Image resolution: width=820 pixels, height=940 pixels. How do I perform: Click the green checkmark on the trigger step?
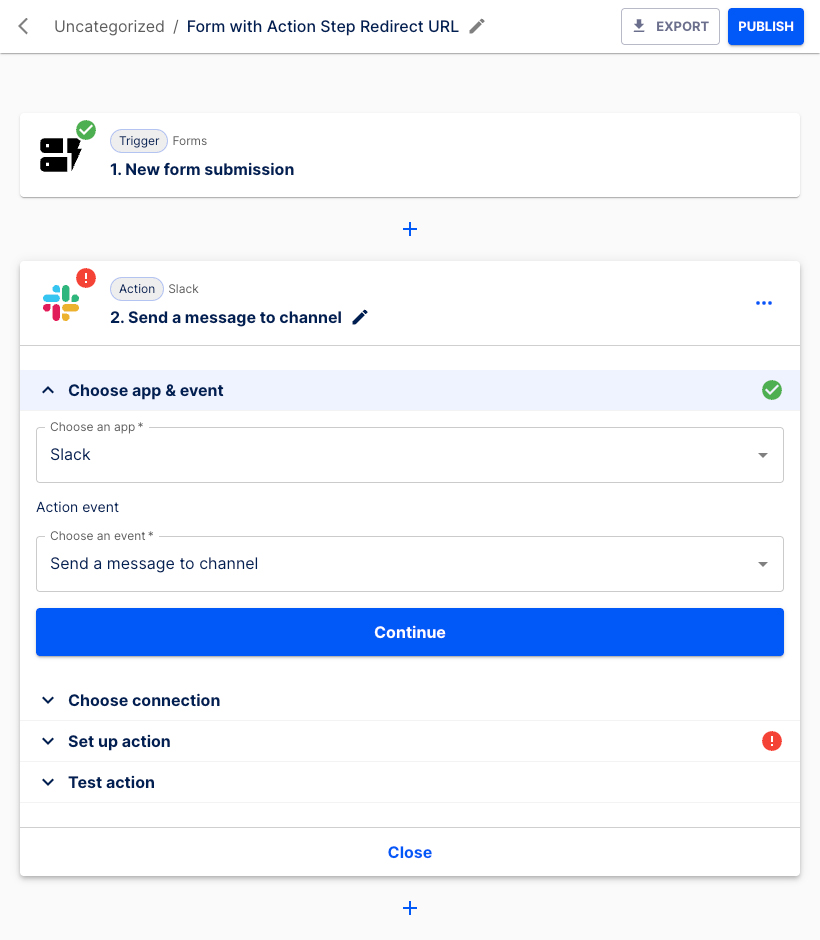(x=86, y=130)
